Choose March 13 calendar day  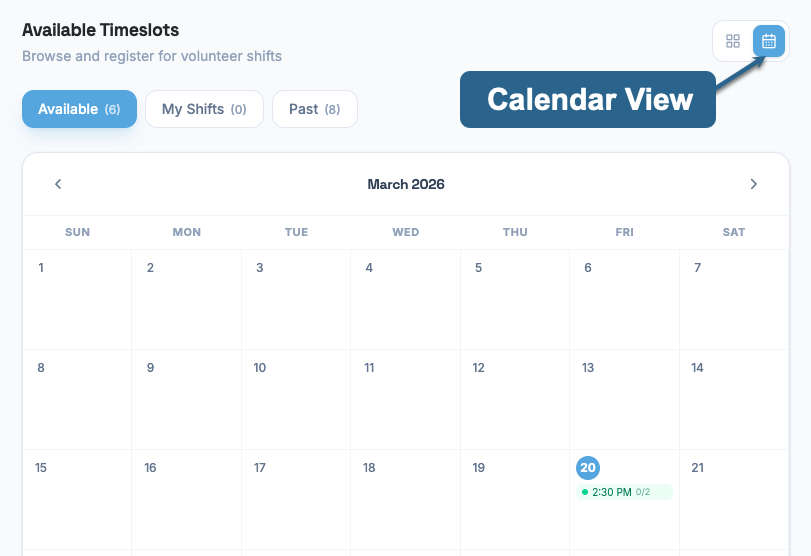(x=624, y=399)
